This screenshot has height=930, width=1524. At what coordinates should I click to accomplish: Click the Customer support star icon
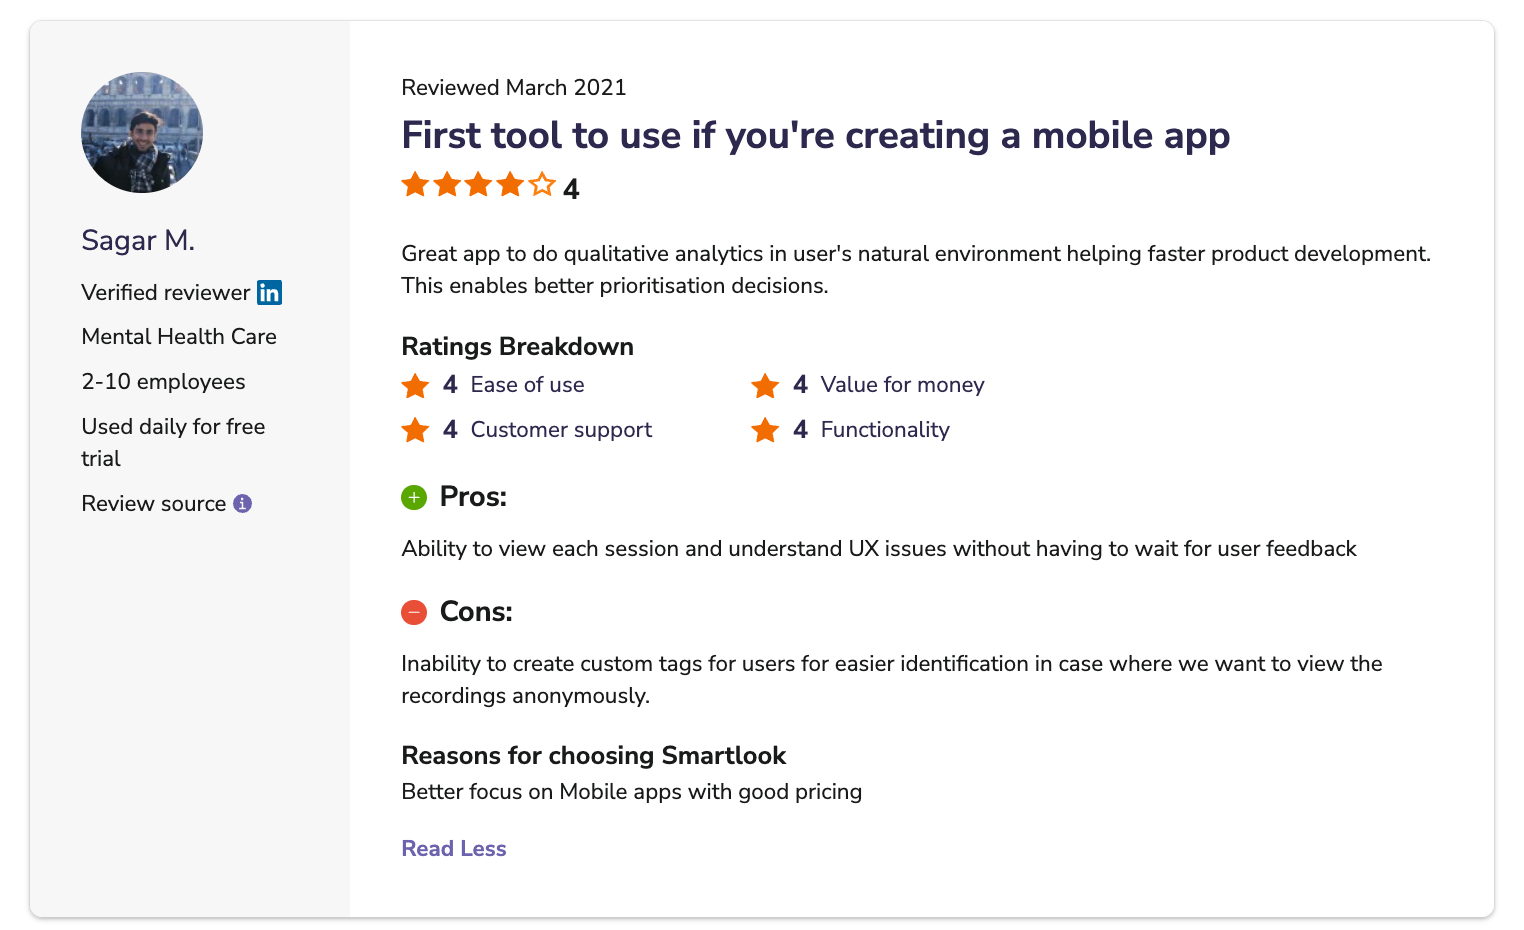point(415,430)
